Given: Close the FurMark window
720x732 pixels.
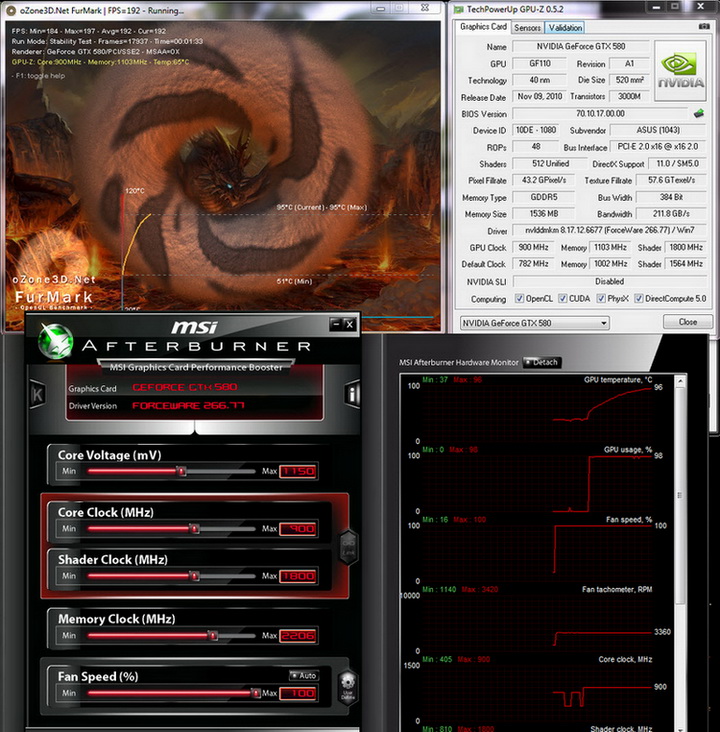Looking at the screenshot, I should 424,7.
